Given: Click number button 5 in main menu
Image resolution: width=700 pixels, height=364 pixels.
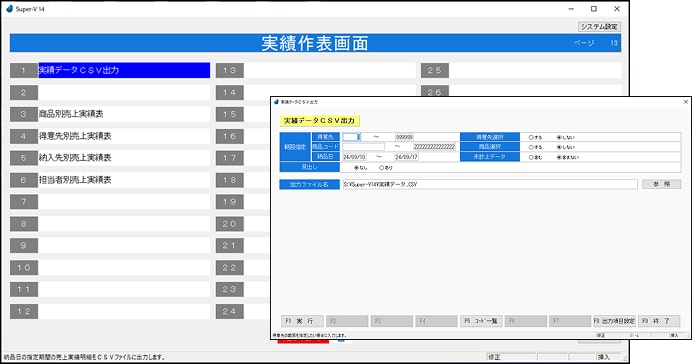Looking at the screenshot, I should click(24, 158).
